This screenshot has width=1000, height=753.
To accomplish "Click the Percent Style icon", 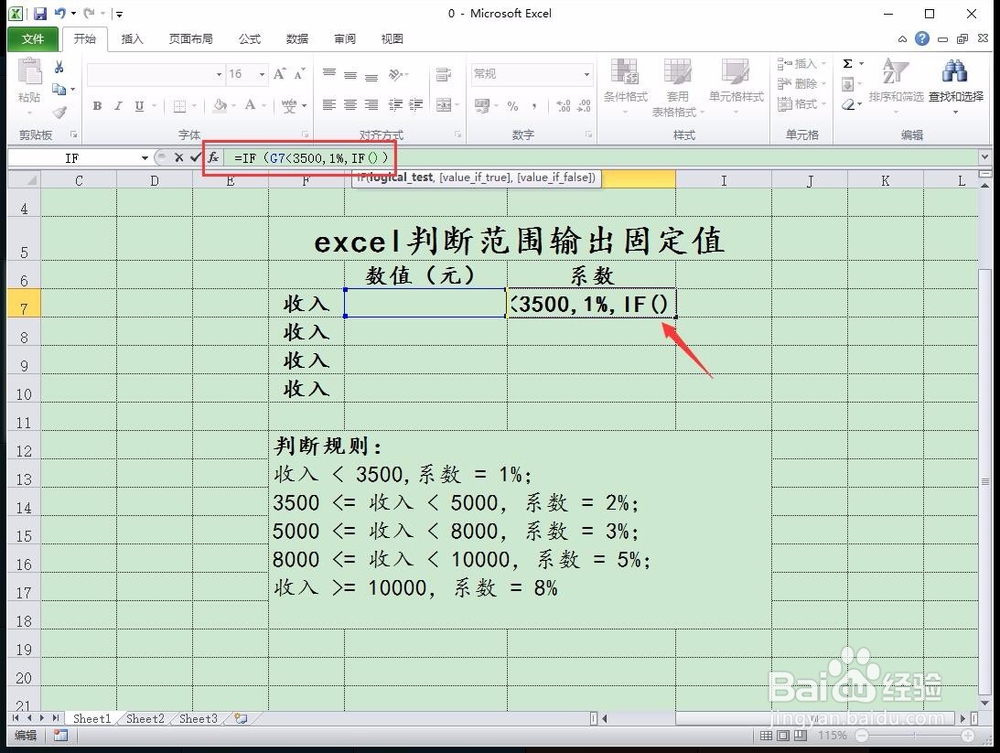I will pyautogui.click(x=513, y=106).
